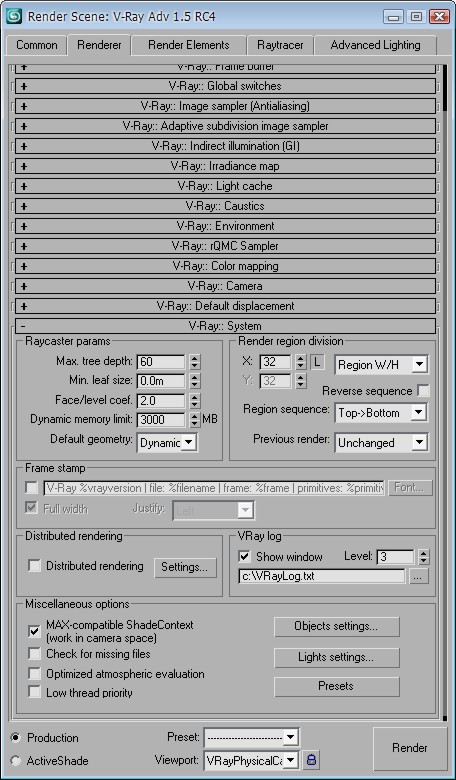Open Distributed rendering Settings...
This screenshot has width=456, height=780.
(x=185, y=567)
